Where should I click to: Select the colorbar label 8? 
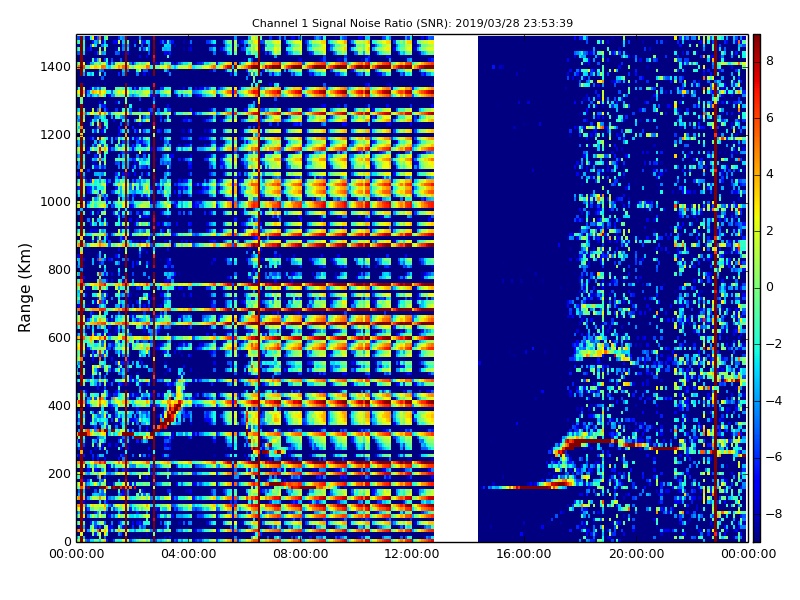[x=770, y=61]
